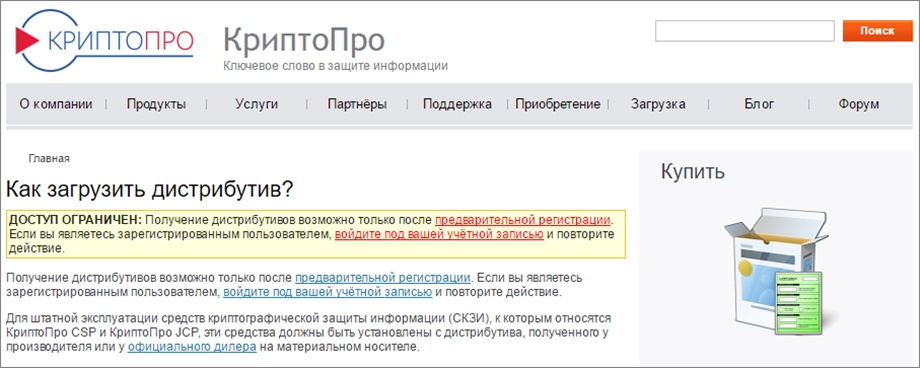Click blue войдите под вашей учётной записью link
The width and height of the screenshot is (920, 368).
coord(327,291)
